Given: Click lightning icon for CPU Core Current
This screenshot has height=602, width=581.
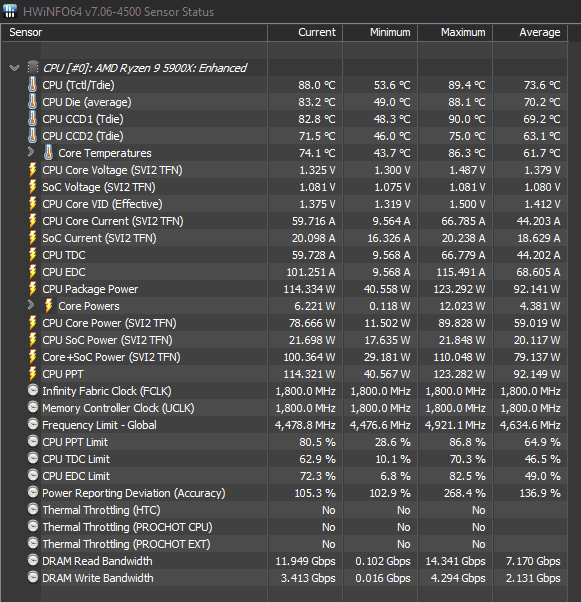Looking at the screenshot, I should coord(33,220).
